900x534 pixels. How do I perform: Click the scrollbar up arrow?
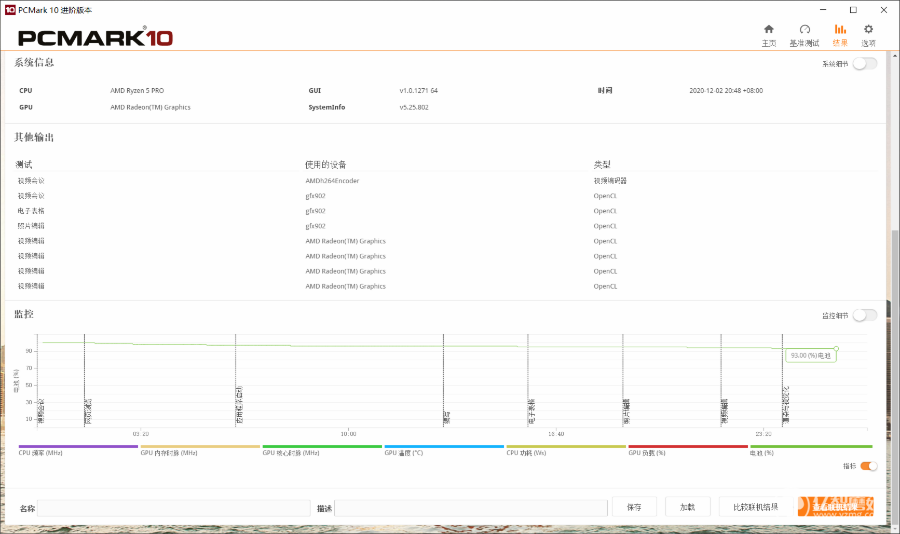pyautogui.click(x=894, y=56)
